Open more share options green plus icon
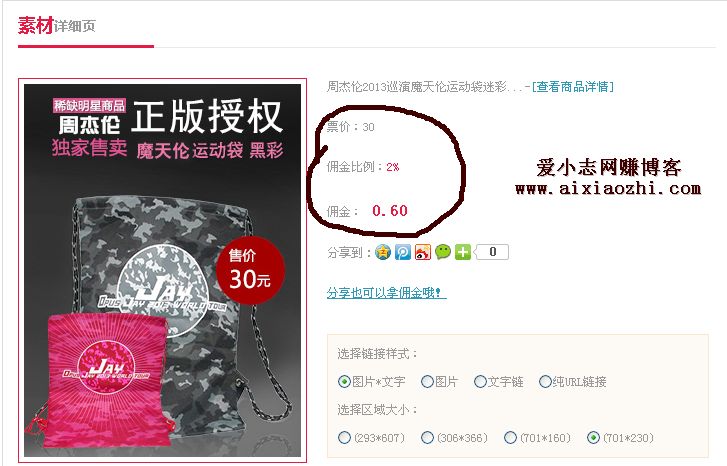This screenshot has height=466, width=727. point(463,252)
